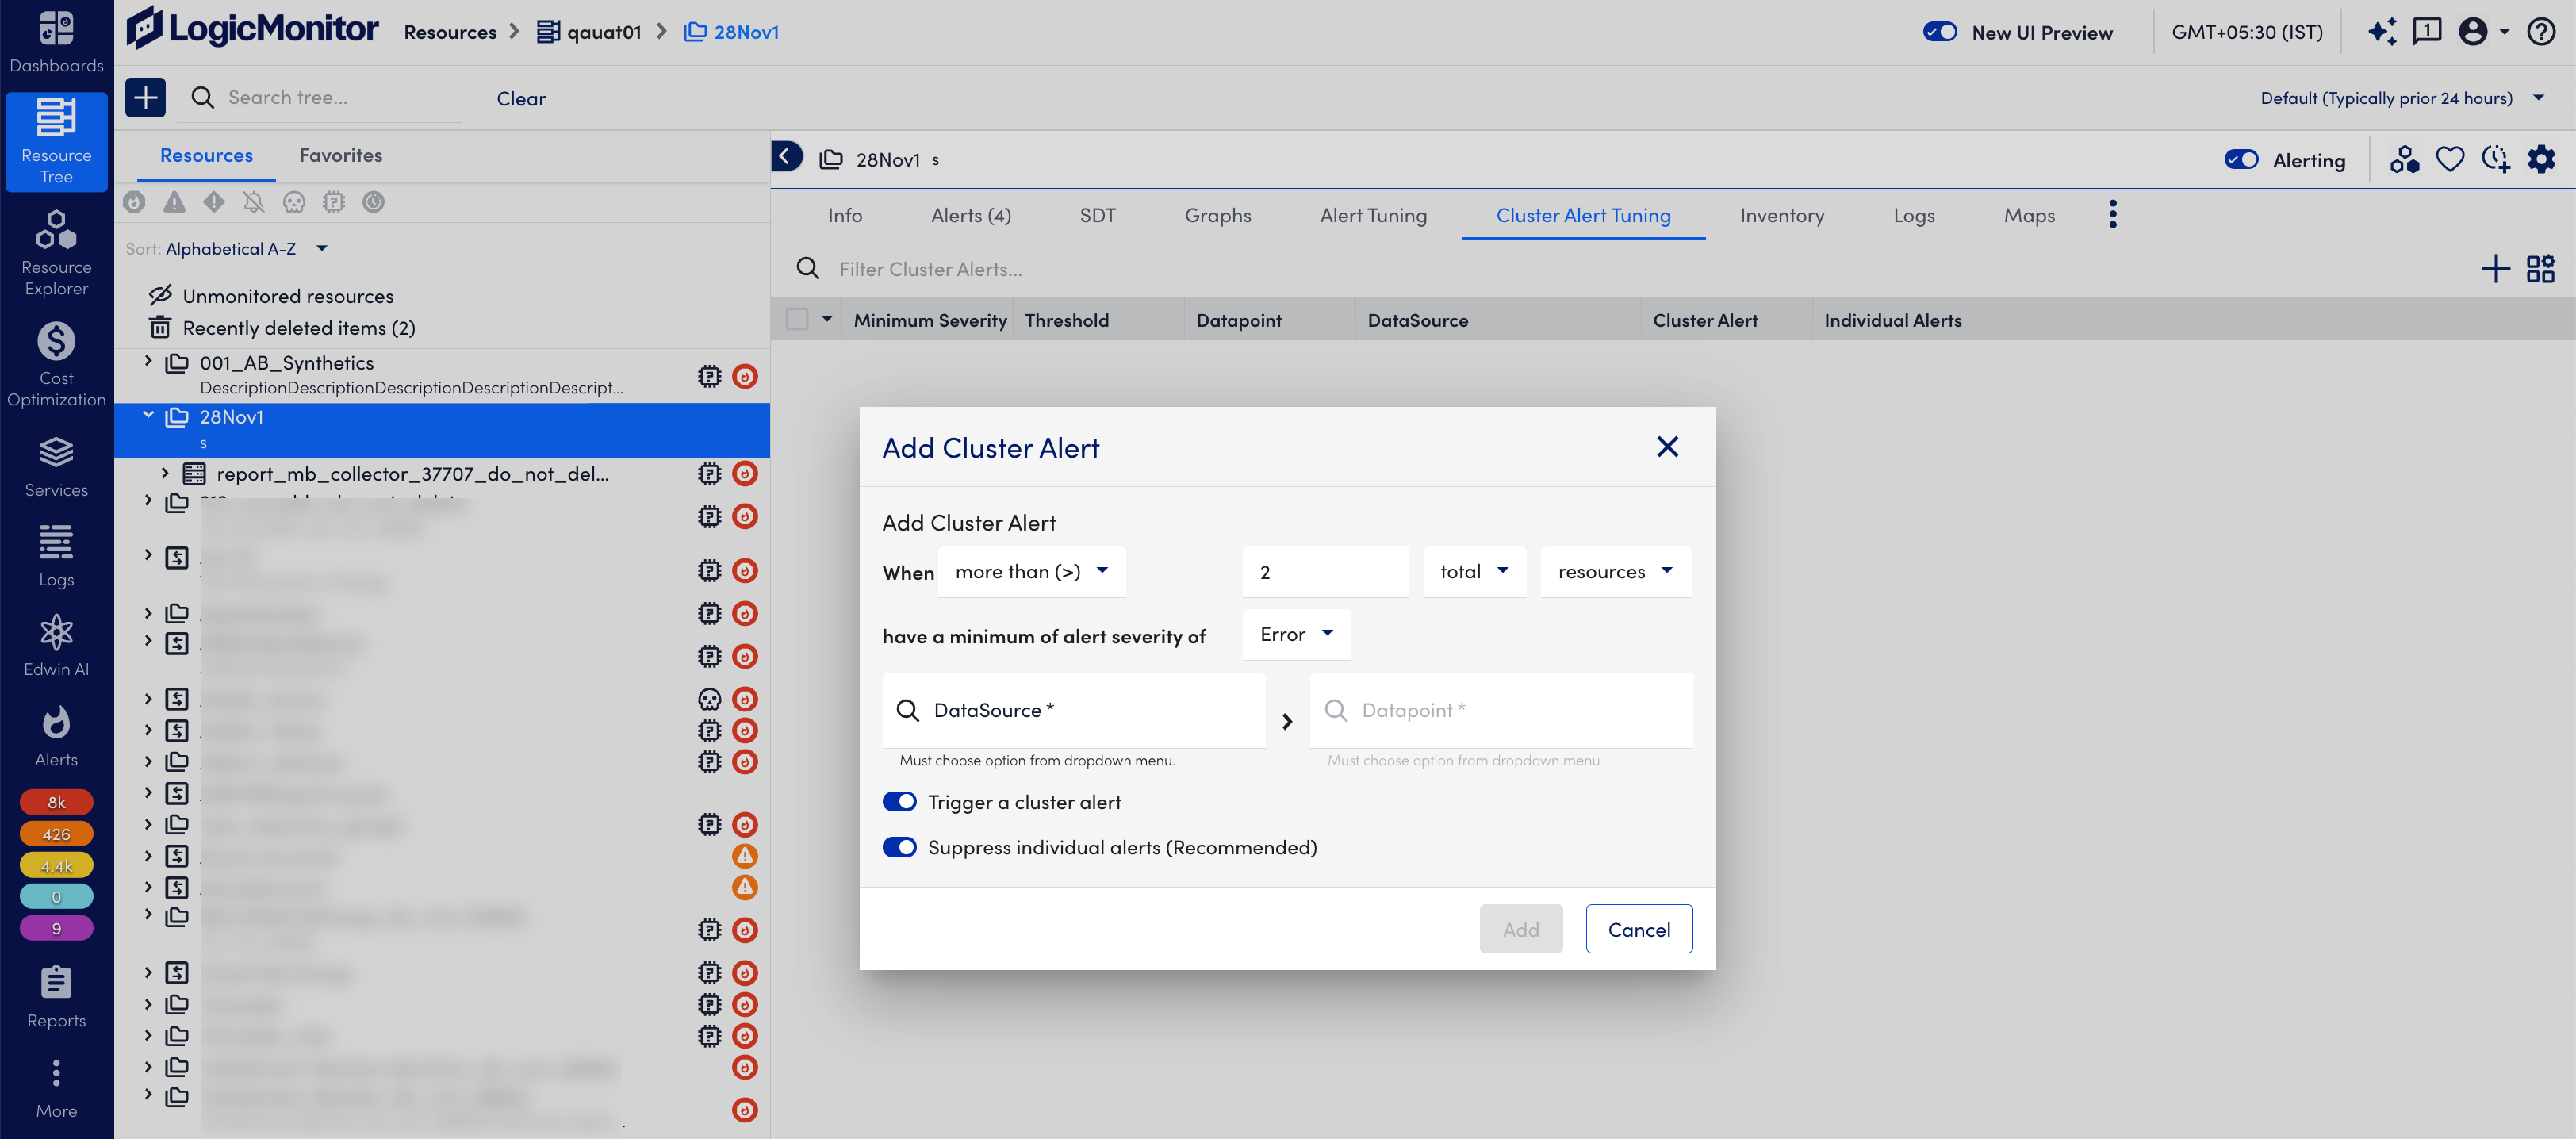Toggle the Trigger a cluster alert switch
The width and height of the screenshot is (2576, 1139).
point(899,800)
